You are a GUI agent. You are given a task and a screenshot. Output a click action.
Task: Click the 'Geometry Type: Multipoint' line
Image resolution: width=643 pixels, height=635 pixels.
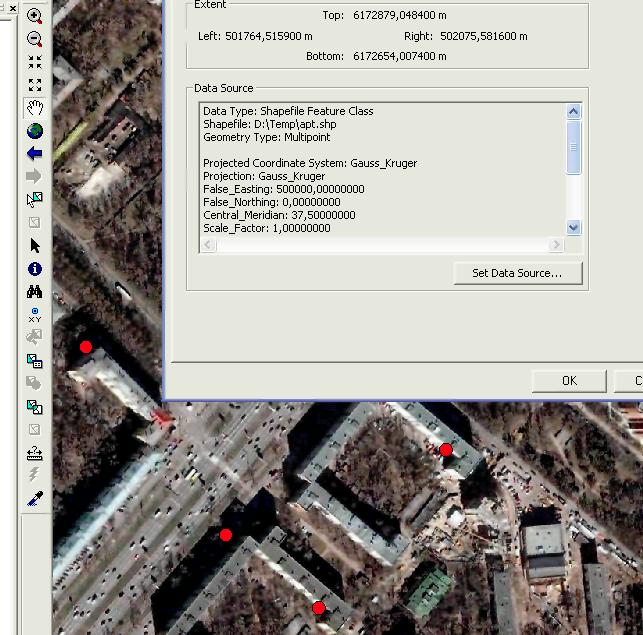point(267,137)
